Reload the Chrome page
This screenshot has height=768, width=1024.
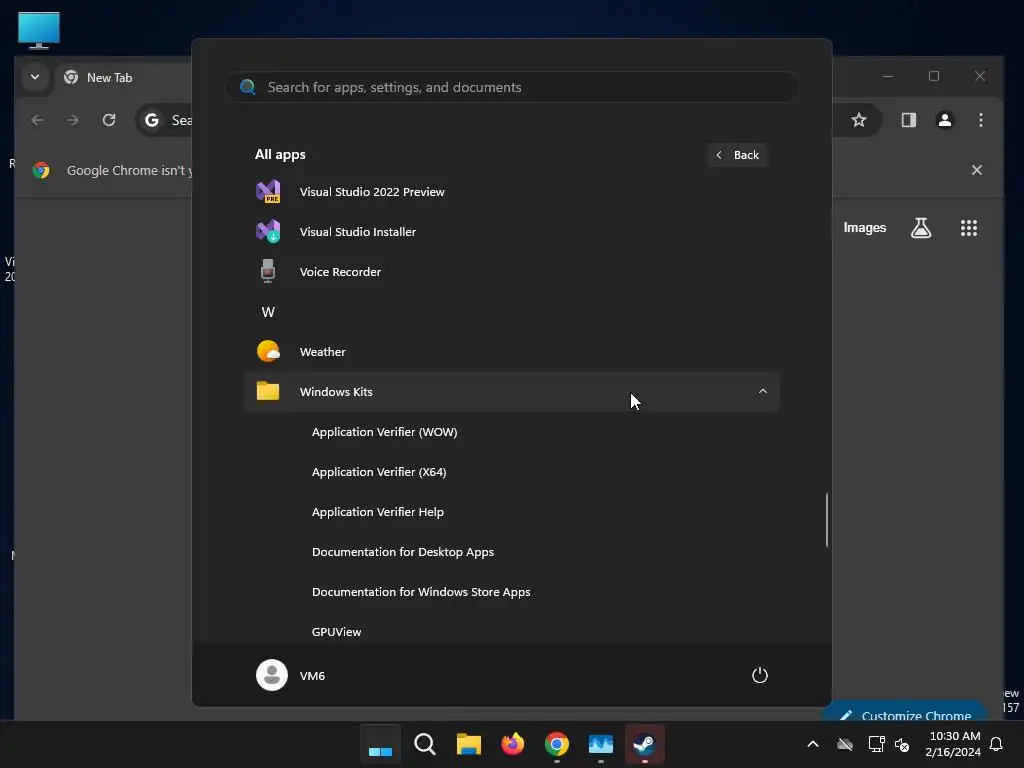[109, 120]
